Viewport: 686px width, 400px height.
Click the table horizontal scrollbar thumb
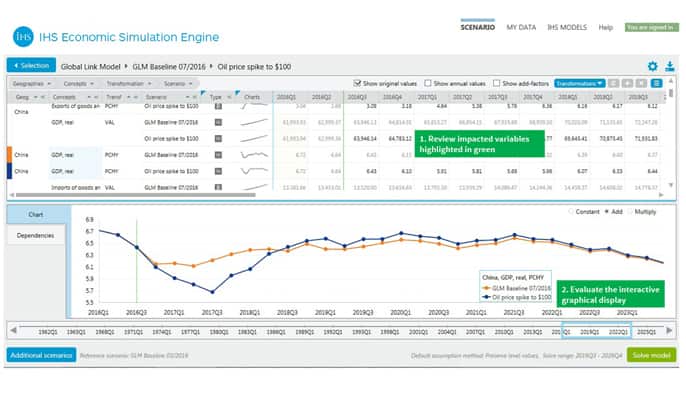[136, 195]
